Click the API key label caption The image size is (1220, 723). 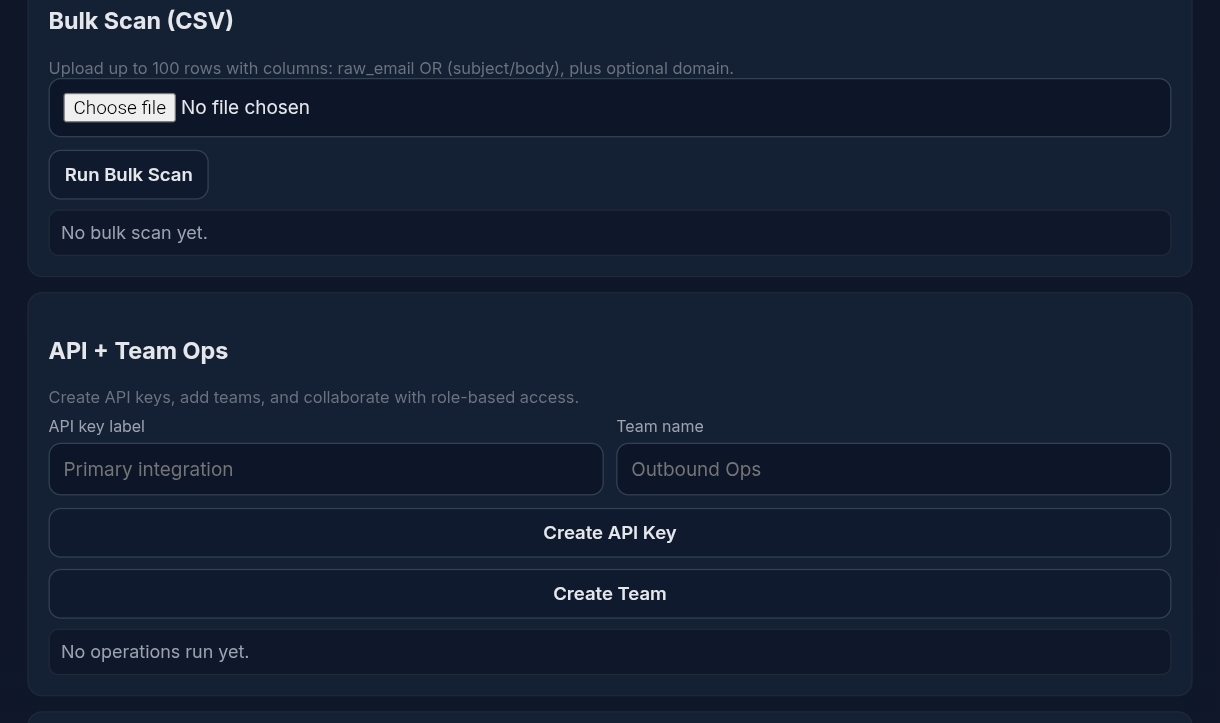tap(95, 425)
